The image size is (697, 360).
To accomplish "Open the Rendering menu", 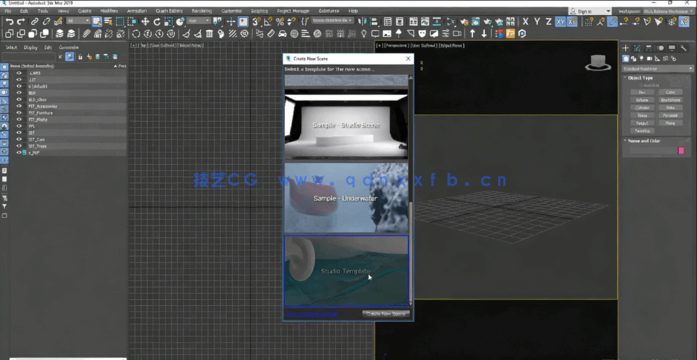I will pyautogui.click(x=202, y=11).
